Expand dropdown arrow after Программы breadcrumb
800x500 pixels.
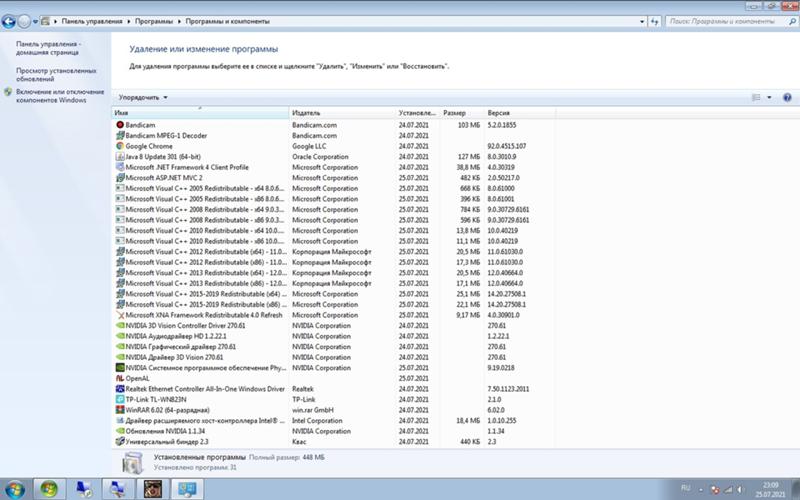pos(179,21)
